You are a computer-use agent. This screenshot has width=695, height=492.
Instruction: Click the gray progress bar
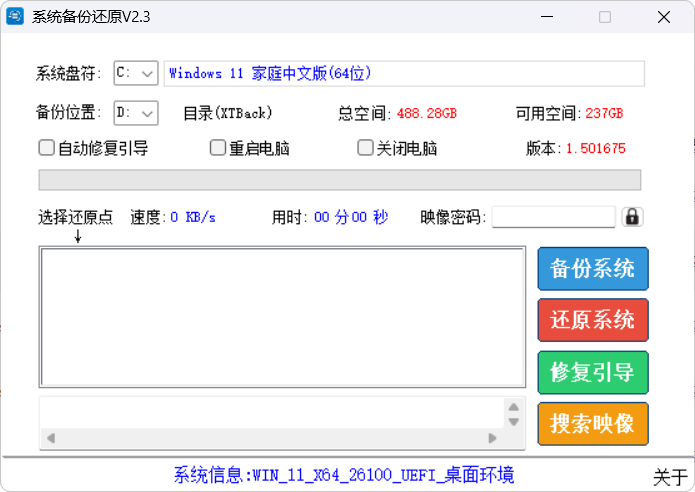340,180
